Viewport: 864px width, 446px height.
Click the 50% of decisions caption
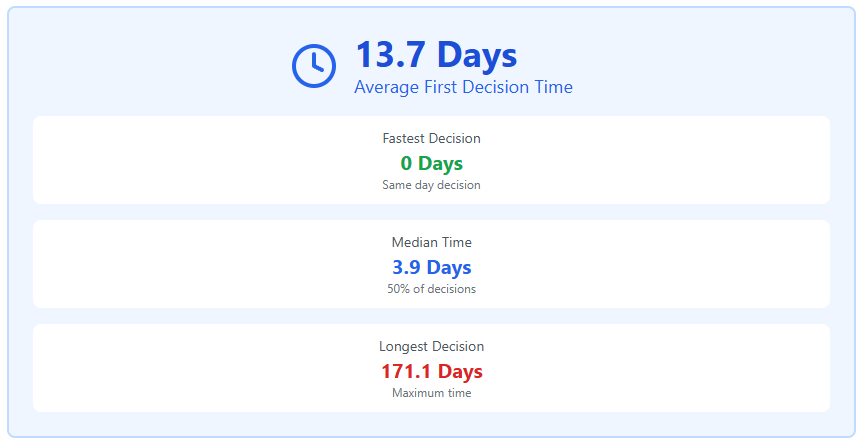point(431,289)
